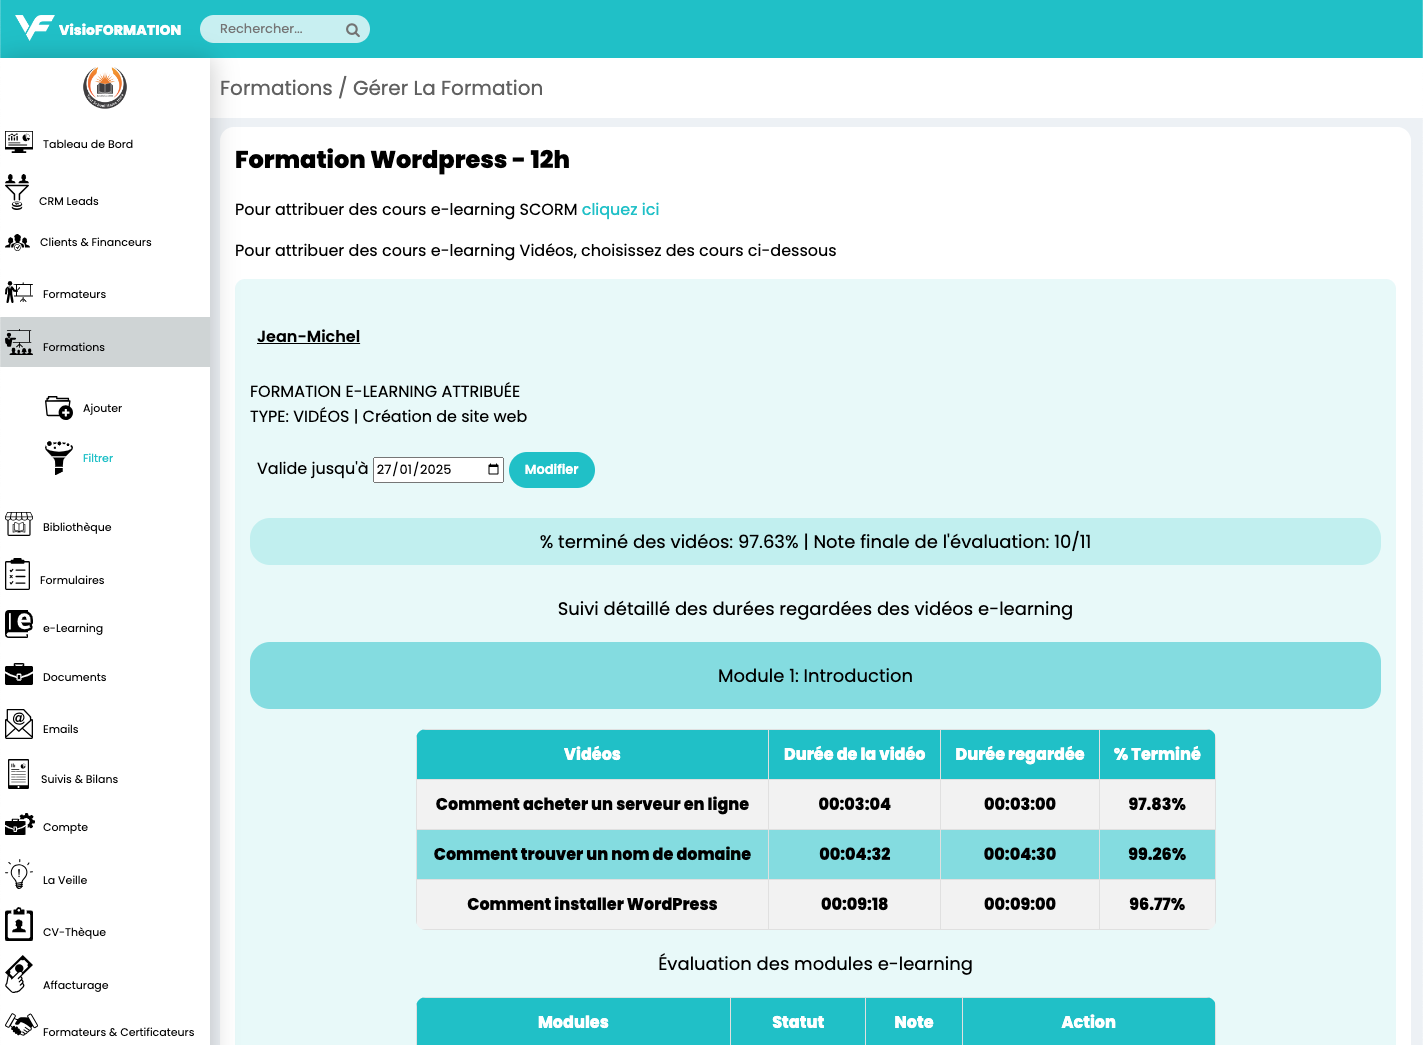Go to Documents in the sidebar
The image size is (1423, 1045).
(x=74, y=677)
